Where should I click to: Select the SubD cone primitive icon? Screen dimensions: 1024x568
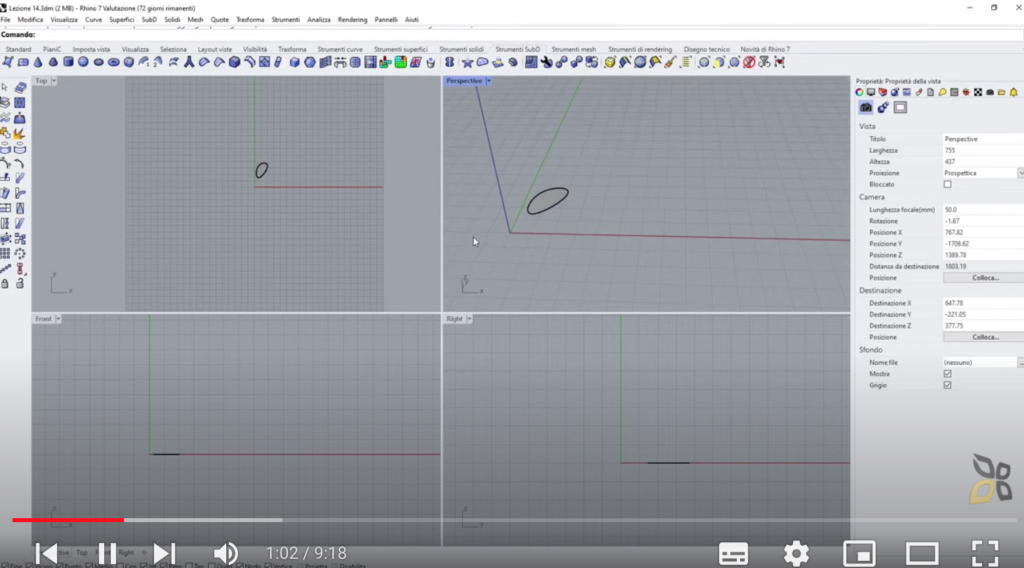[x=38, y=63]
